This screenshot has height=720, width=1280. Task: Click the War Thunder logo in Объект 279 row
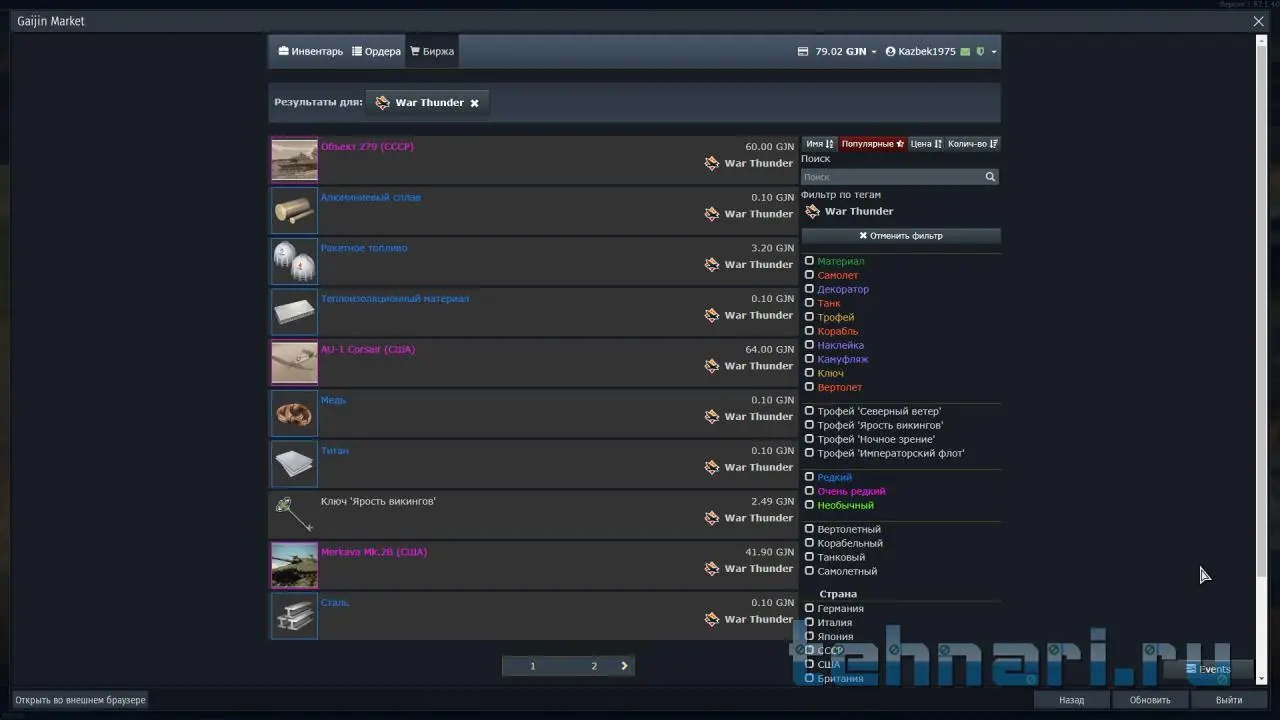[x=712, y=163]
